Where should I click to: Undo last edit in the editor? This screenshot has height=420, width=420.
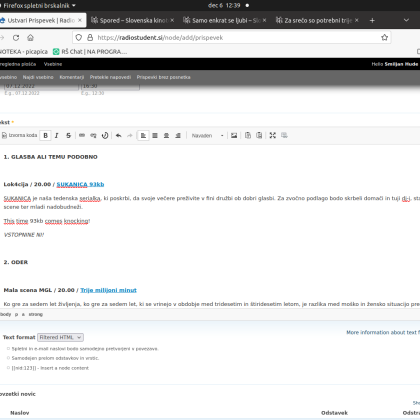pos(118,135)
